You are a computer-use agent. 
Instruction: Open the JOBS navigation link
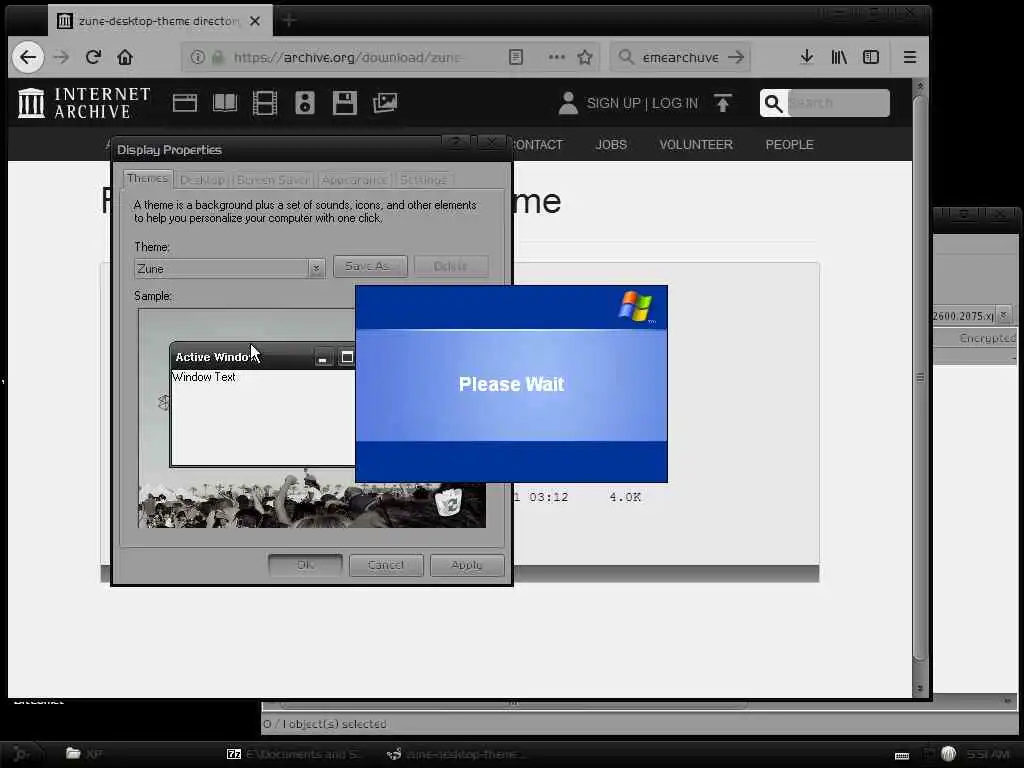tap(611, 144)
